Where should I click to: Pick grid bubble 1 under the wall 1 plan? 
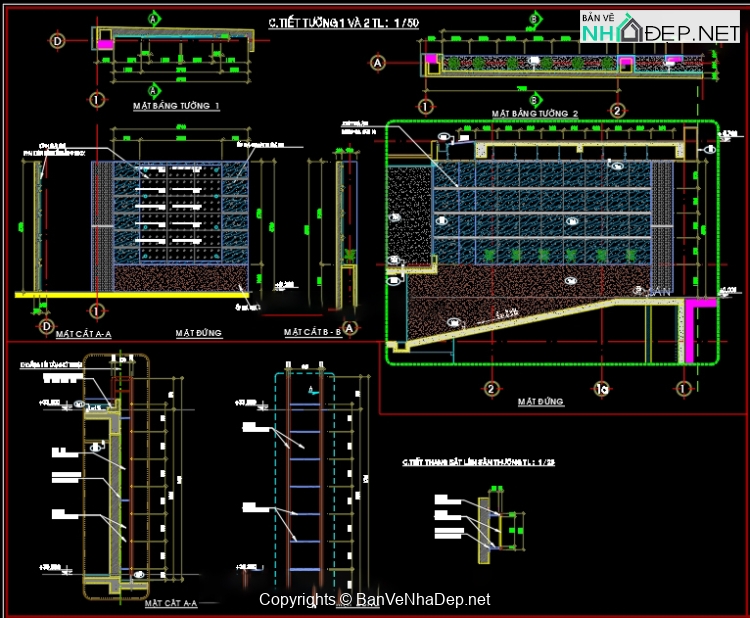tap(97, 99)
